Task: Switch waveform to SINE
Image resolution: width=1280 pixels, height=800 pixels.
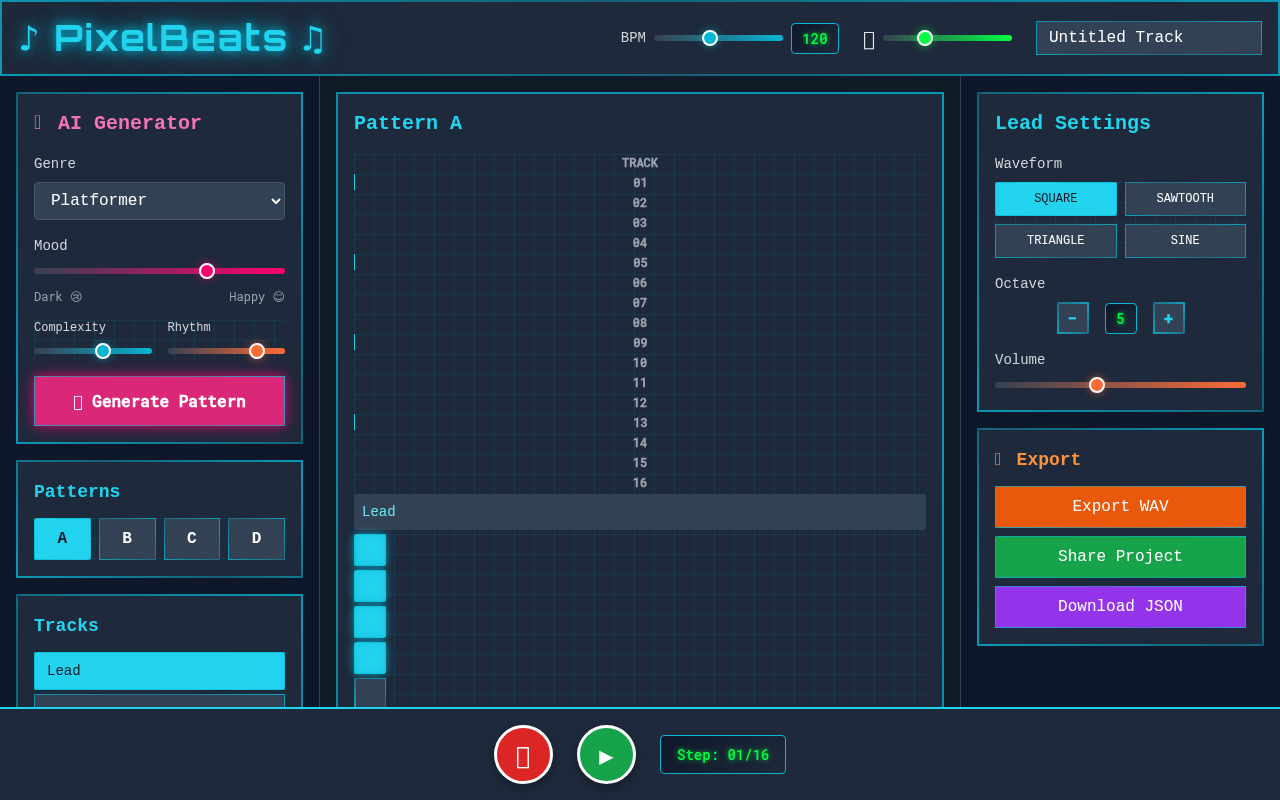Action: tap(1185, 240)
